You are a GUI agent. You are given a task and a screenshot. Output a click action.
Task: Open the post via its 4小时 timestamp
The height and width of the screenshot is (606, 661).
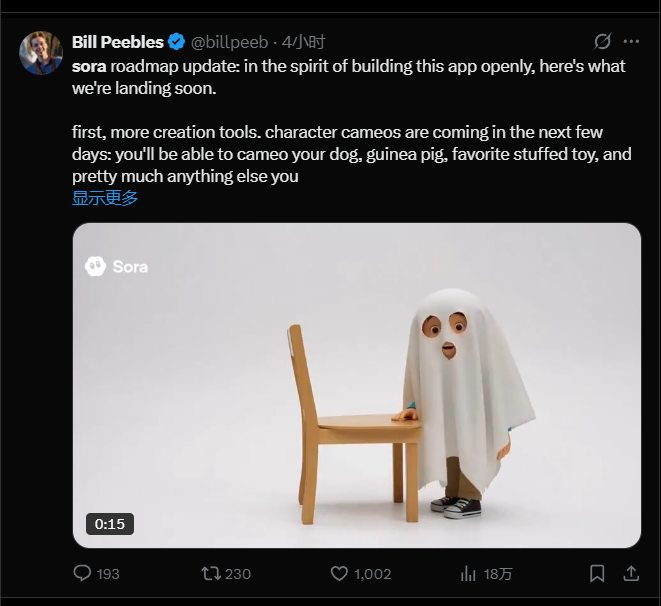[x=304, y=42]
